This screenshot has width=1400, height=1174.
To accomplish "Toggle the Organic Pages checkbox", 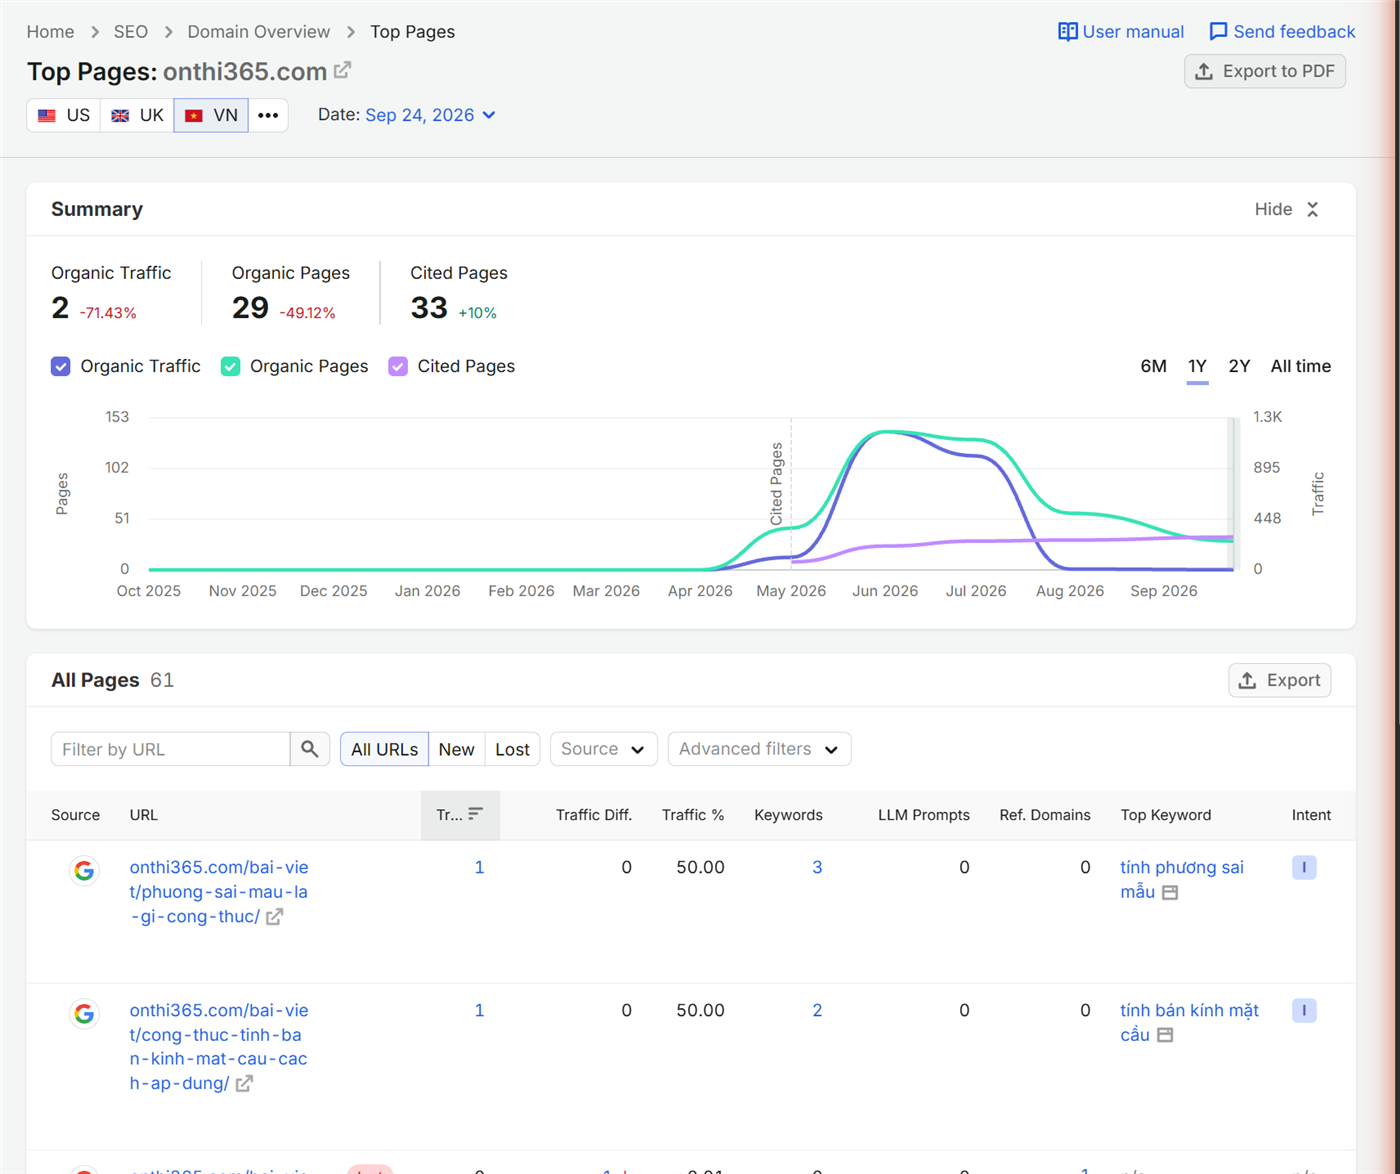I will point(230,366).
